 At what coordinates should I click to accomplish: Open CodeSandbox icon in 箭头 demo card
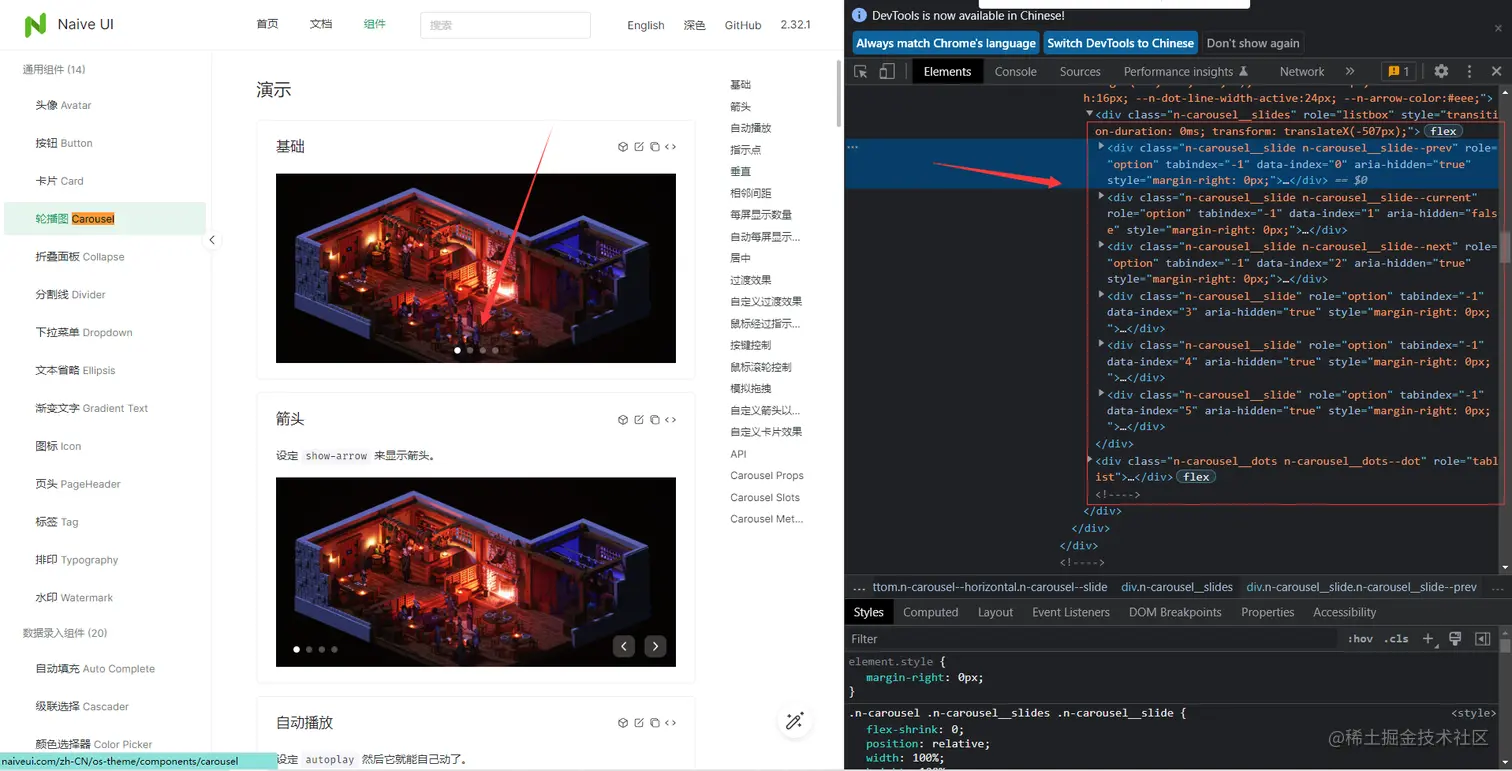click(x=623, y=420)
